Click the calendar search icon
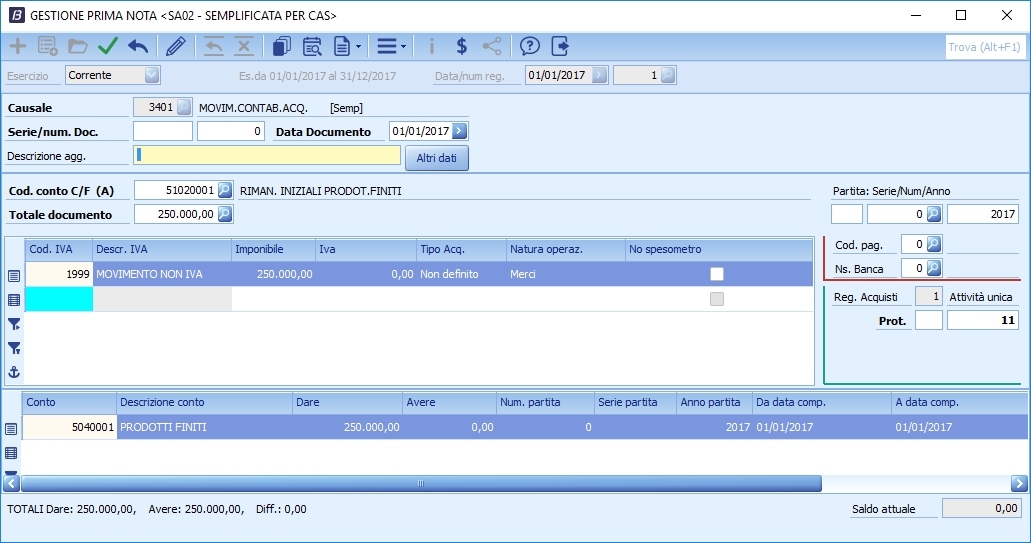Screen dimensions: 1031x543 coord(312,46)
